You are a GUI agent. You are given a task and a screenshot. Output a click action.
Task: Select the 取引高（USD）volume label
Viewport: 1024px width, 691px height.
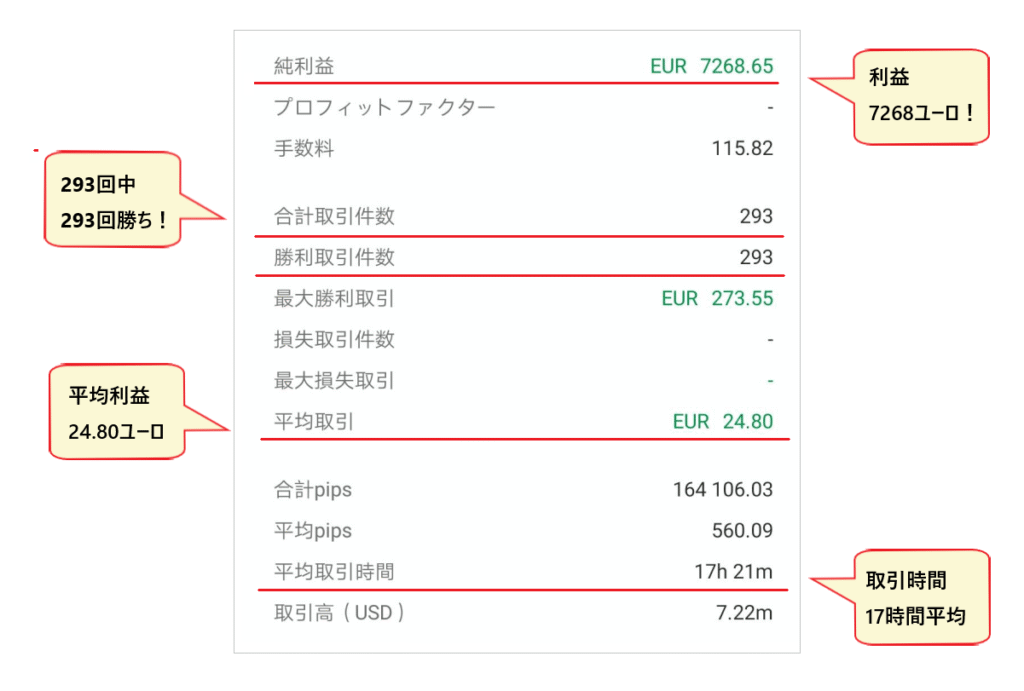pyautogui.click(x=340, y=613)
